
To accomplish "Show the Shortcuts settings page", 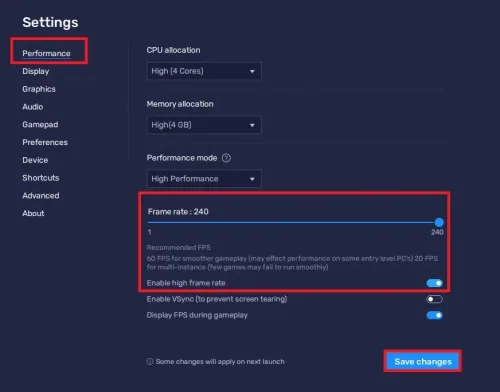I will pos(41,178).
